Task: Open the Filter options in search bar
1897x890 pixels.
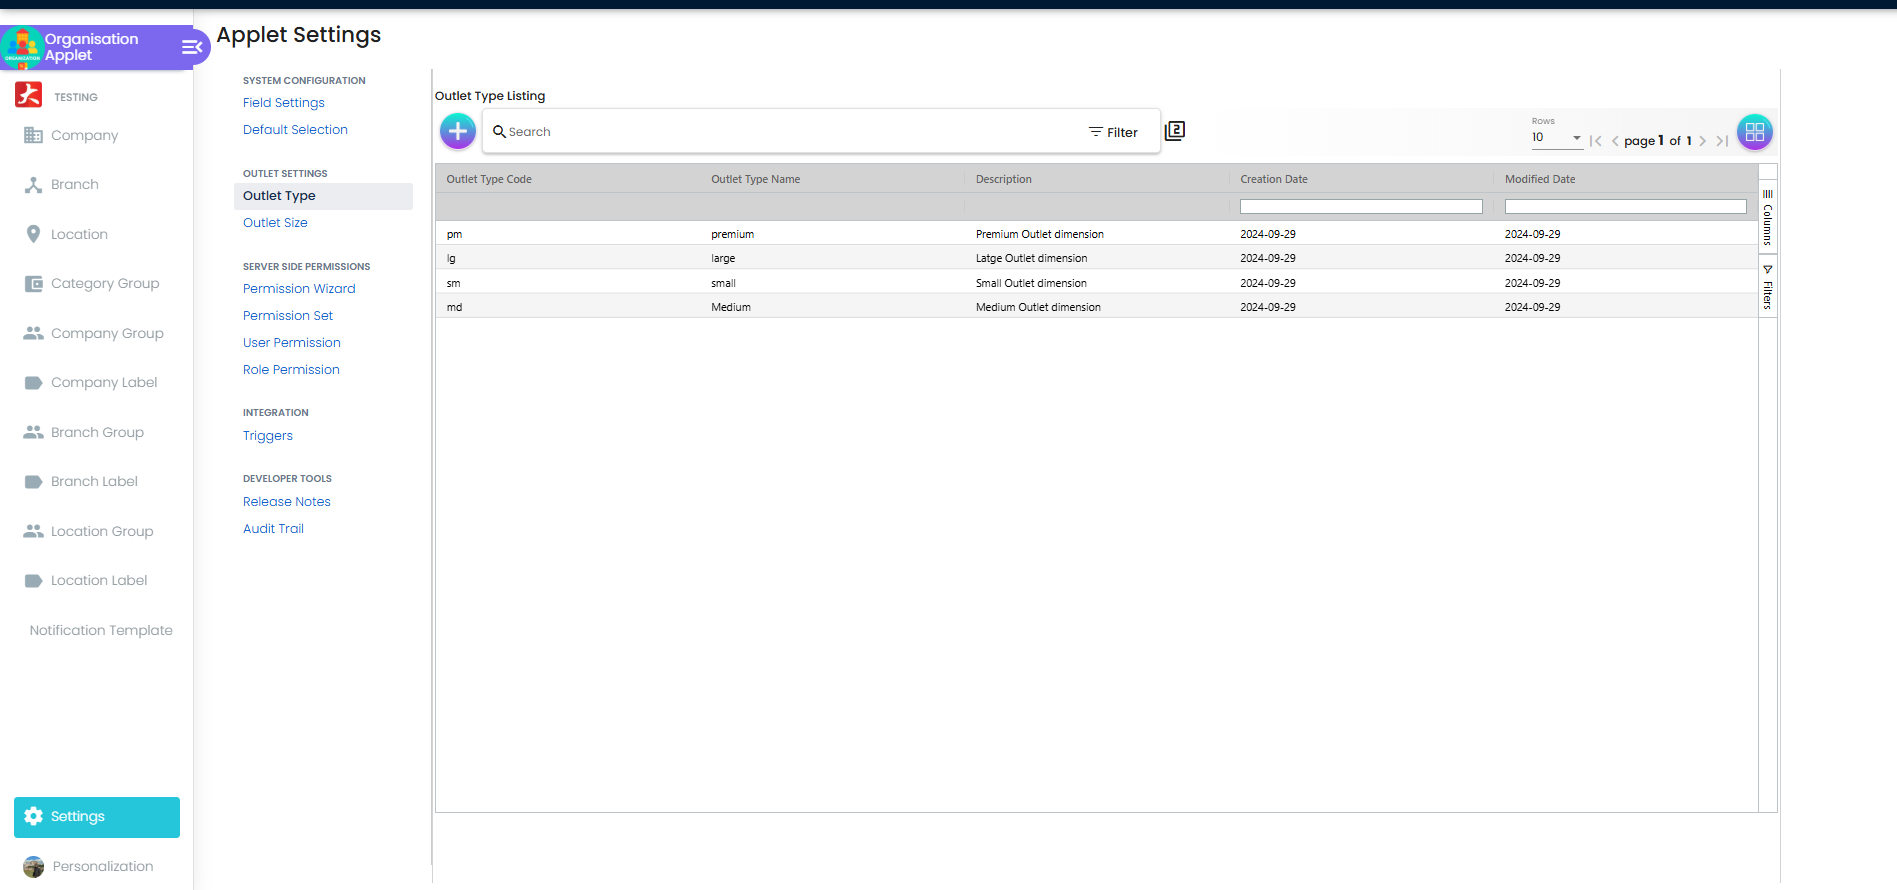Action: [1113, 132]
